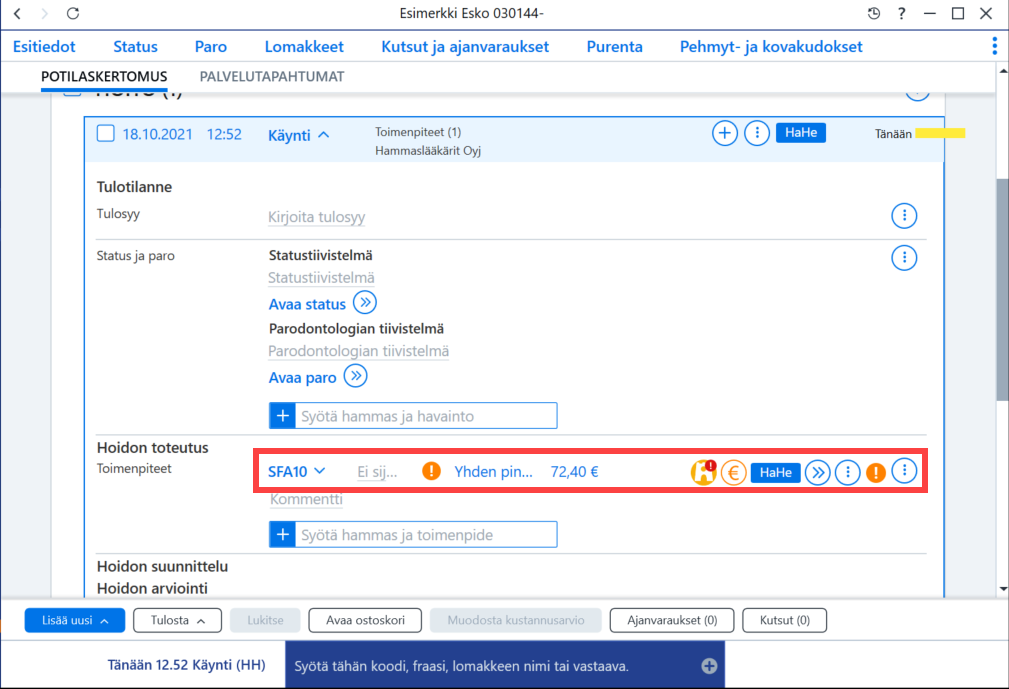Click the Ajanvaraukset (0) button
Screen dimensions: 1009x689
pos(672,620)
